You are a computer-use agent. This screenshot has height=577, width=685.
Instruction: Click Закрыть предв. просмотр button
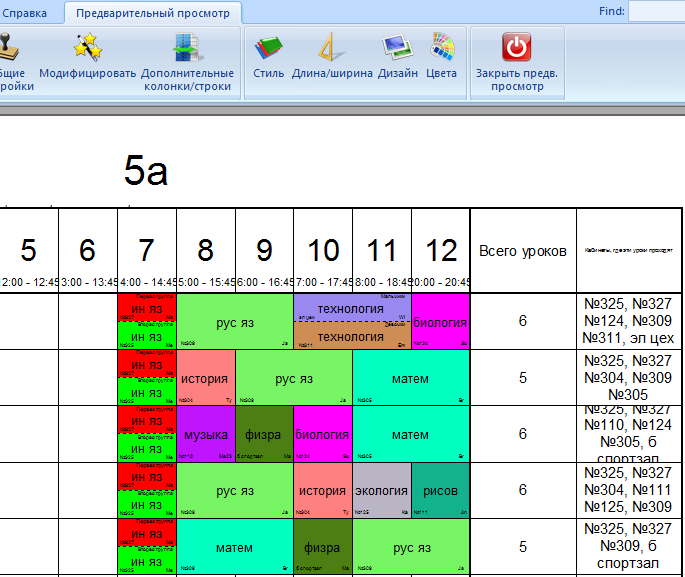pyautogui.click(x=516, y=48)
